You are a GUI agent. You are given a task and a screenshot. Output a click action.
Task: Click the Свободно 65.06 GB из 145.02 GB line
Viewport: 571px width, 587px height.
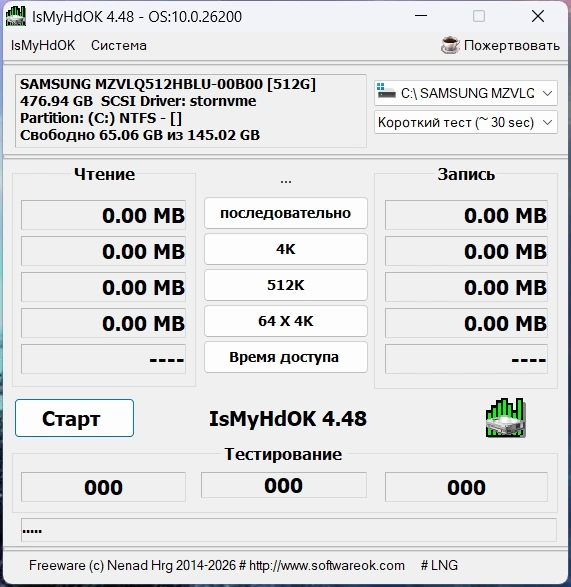[140, 135]
